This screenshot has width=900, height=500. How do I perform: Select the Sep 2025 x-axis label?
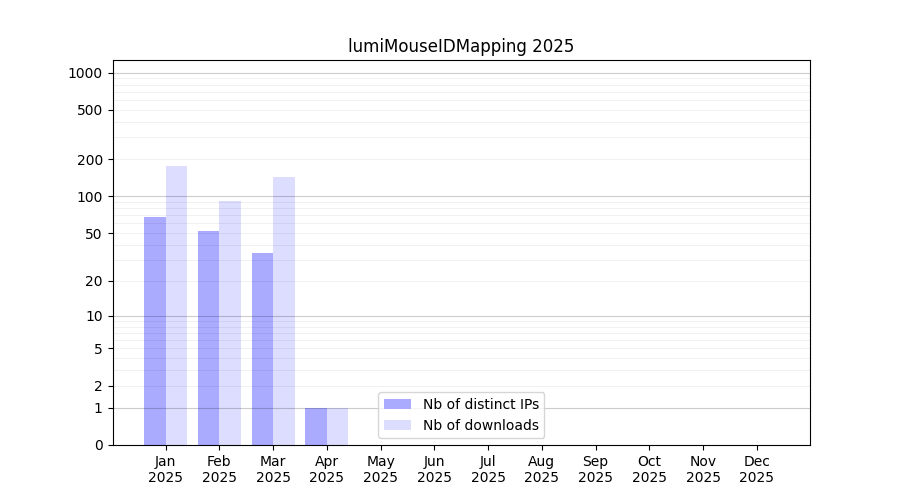[595, 469]
